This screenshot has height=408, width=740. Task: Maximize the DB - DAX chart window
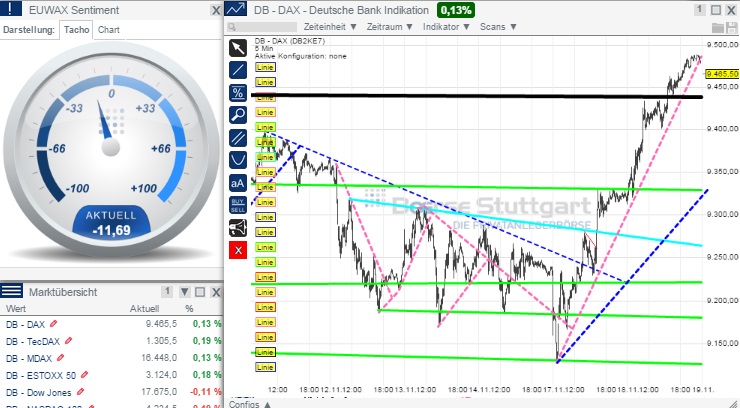coord(716,10)
